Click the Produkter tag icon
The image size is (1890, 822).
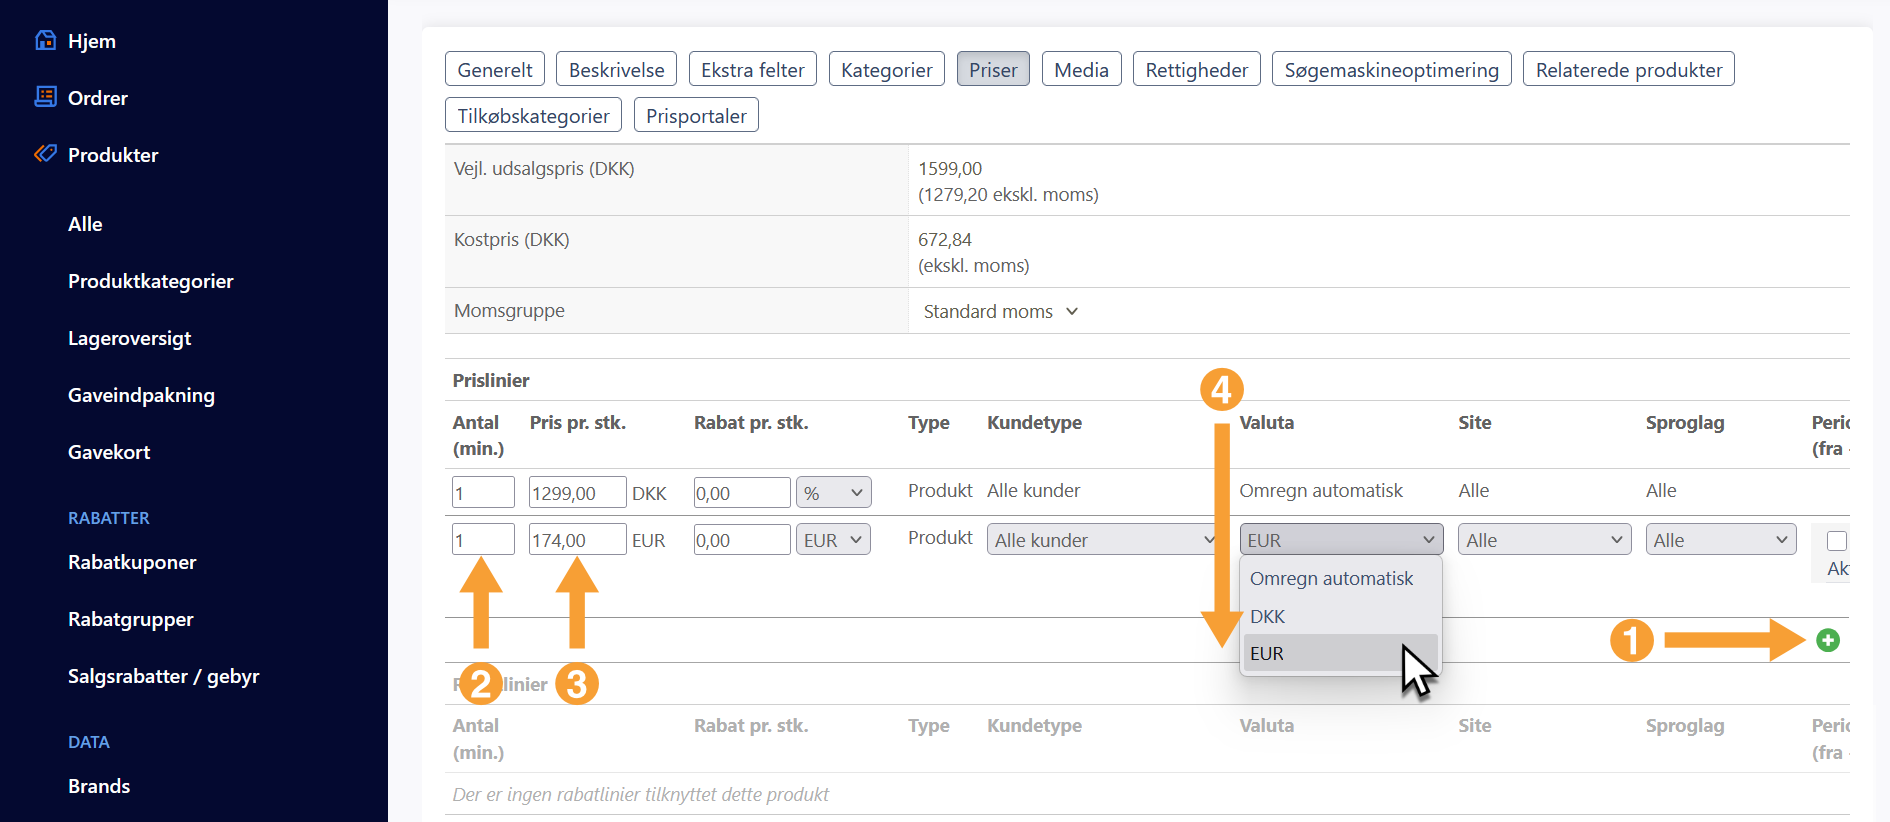[x=45, y=154]
